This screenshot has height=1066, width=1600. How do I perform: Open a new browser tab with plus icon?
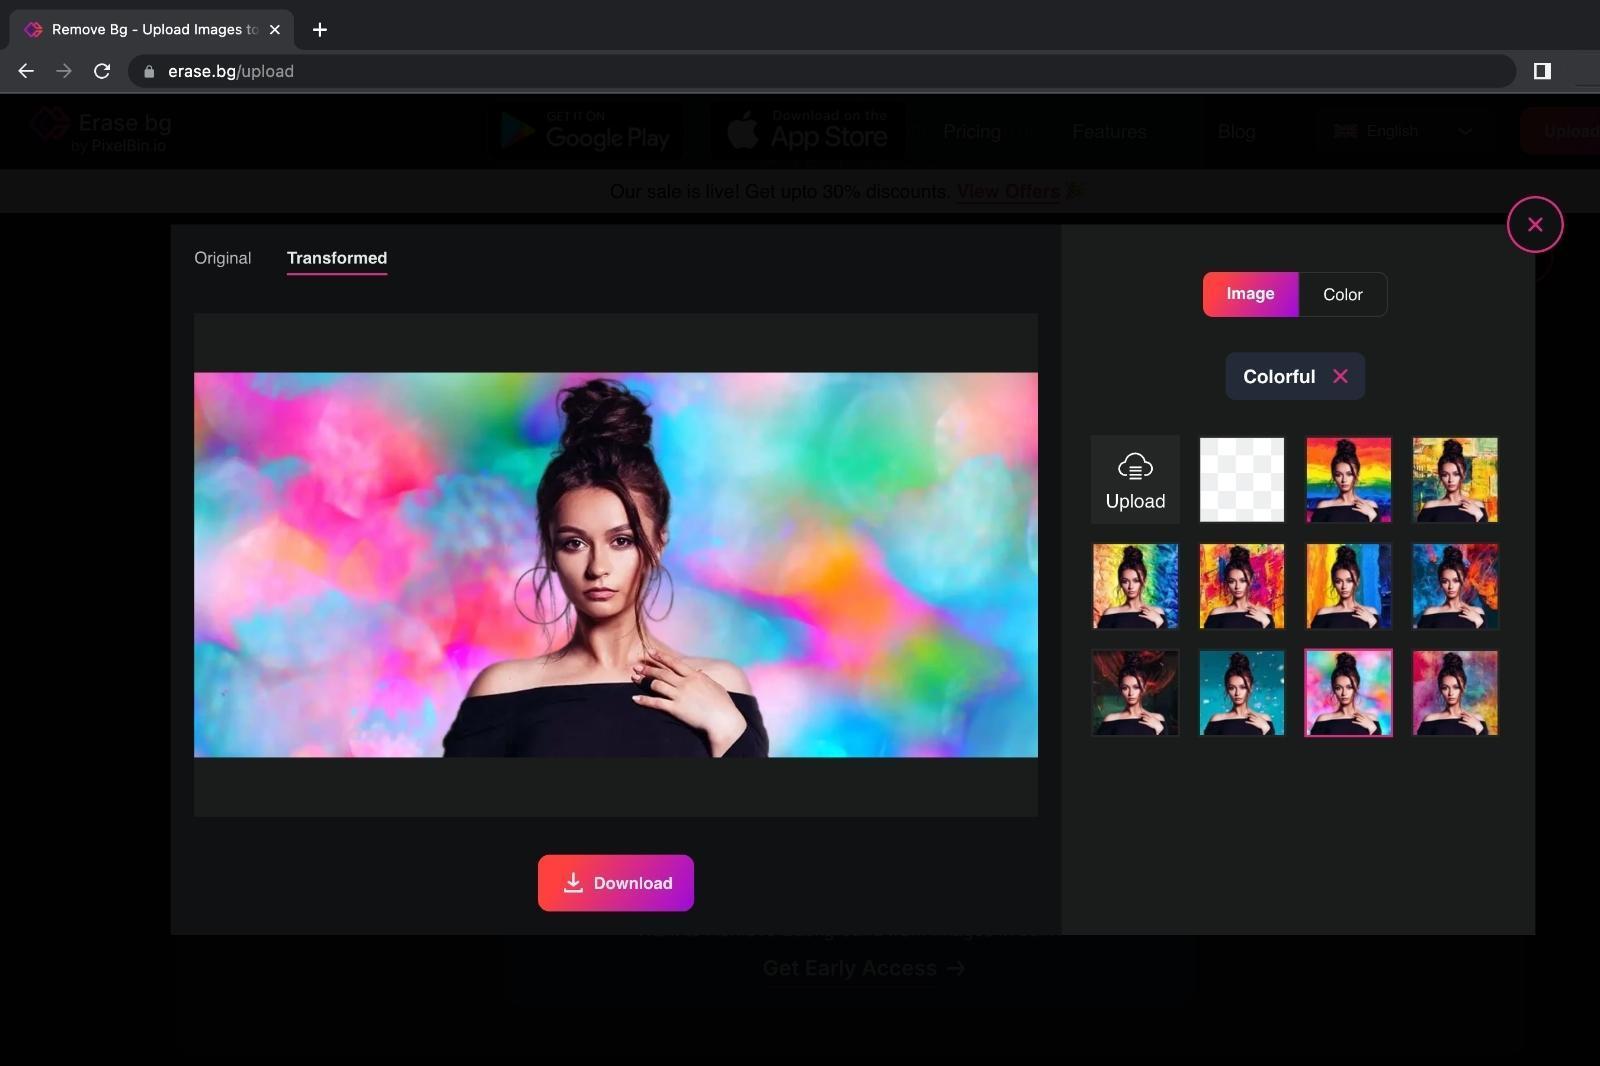(320, 30)
